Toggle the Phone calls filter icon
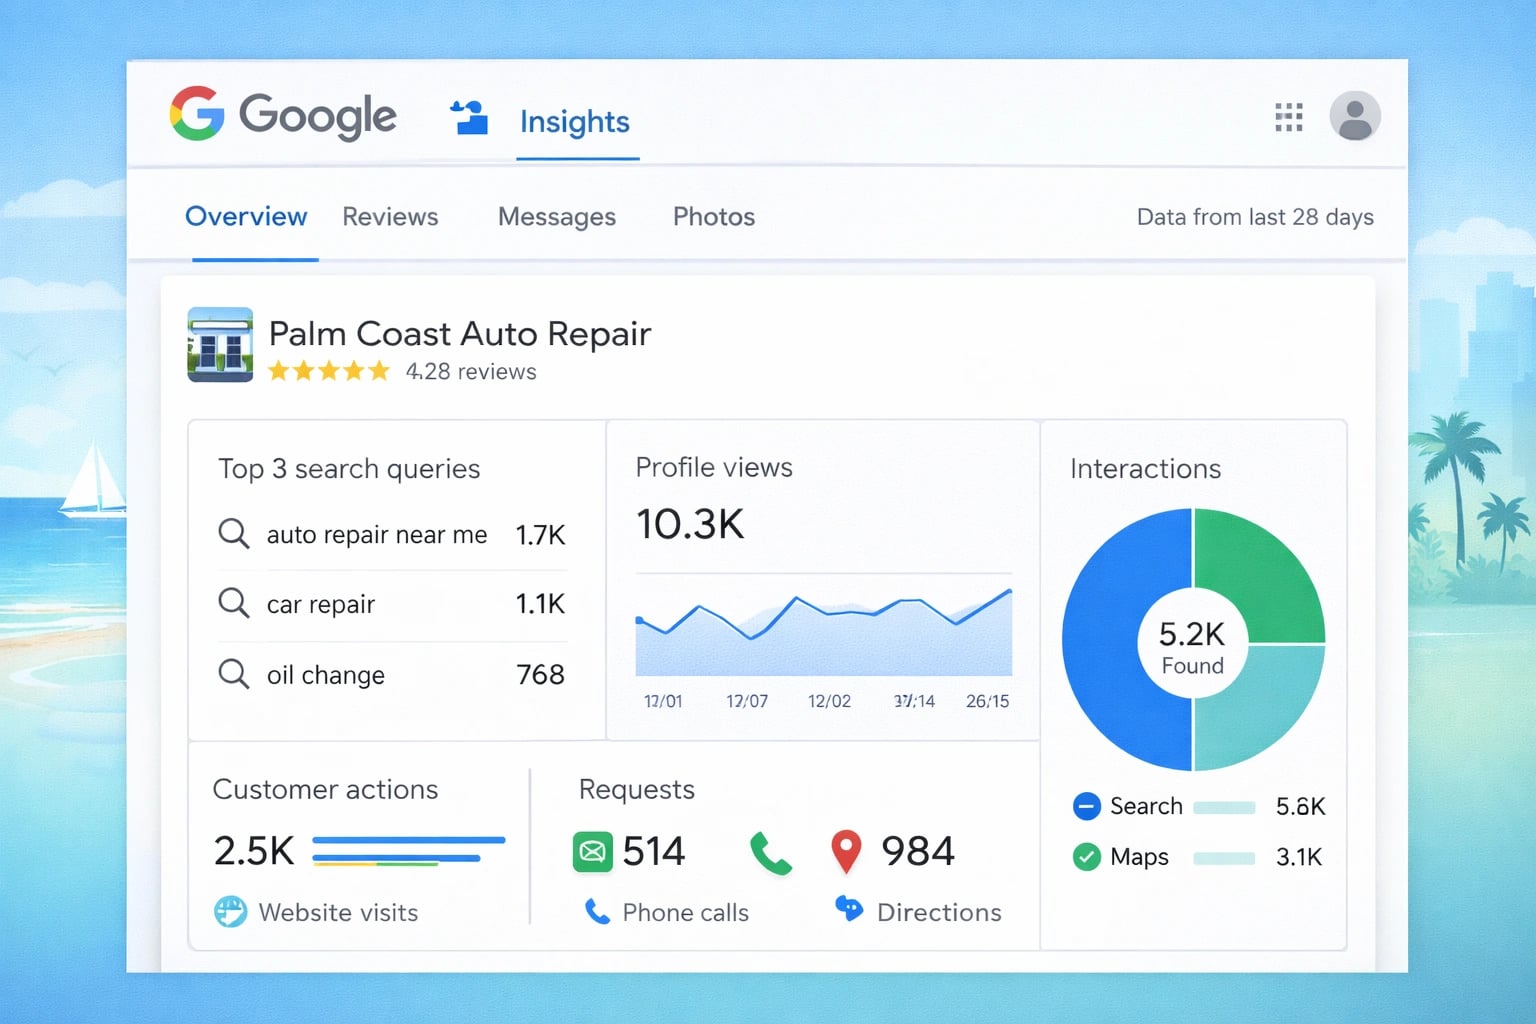The width and height of the screenshot is (1536, 1024). coord(598,912)
